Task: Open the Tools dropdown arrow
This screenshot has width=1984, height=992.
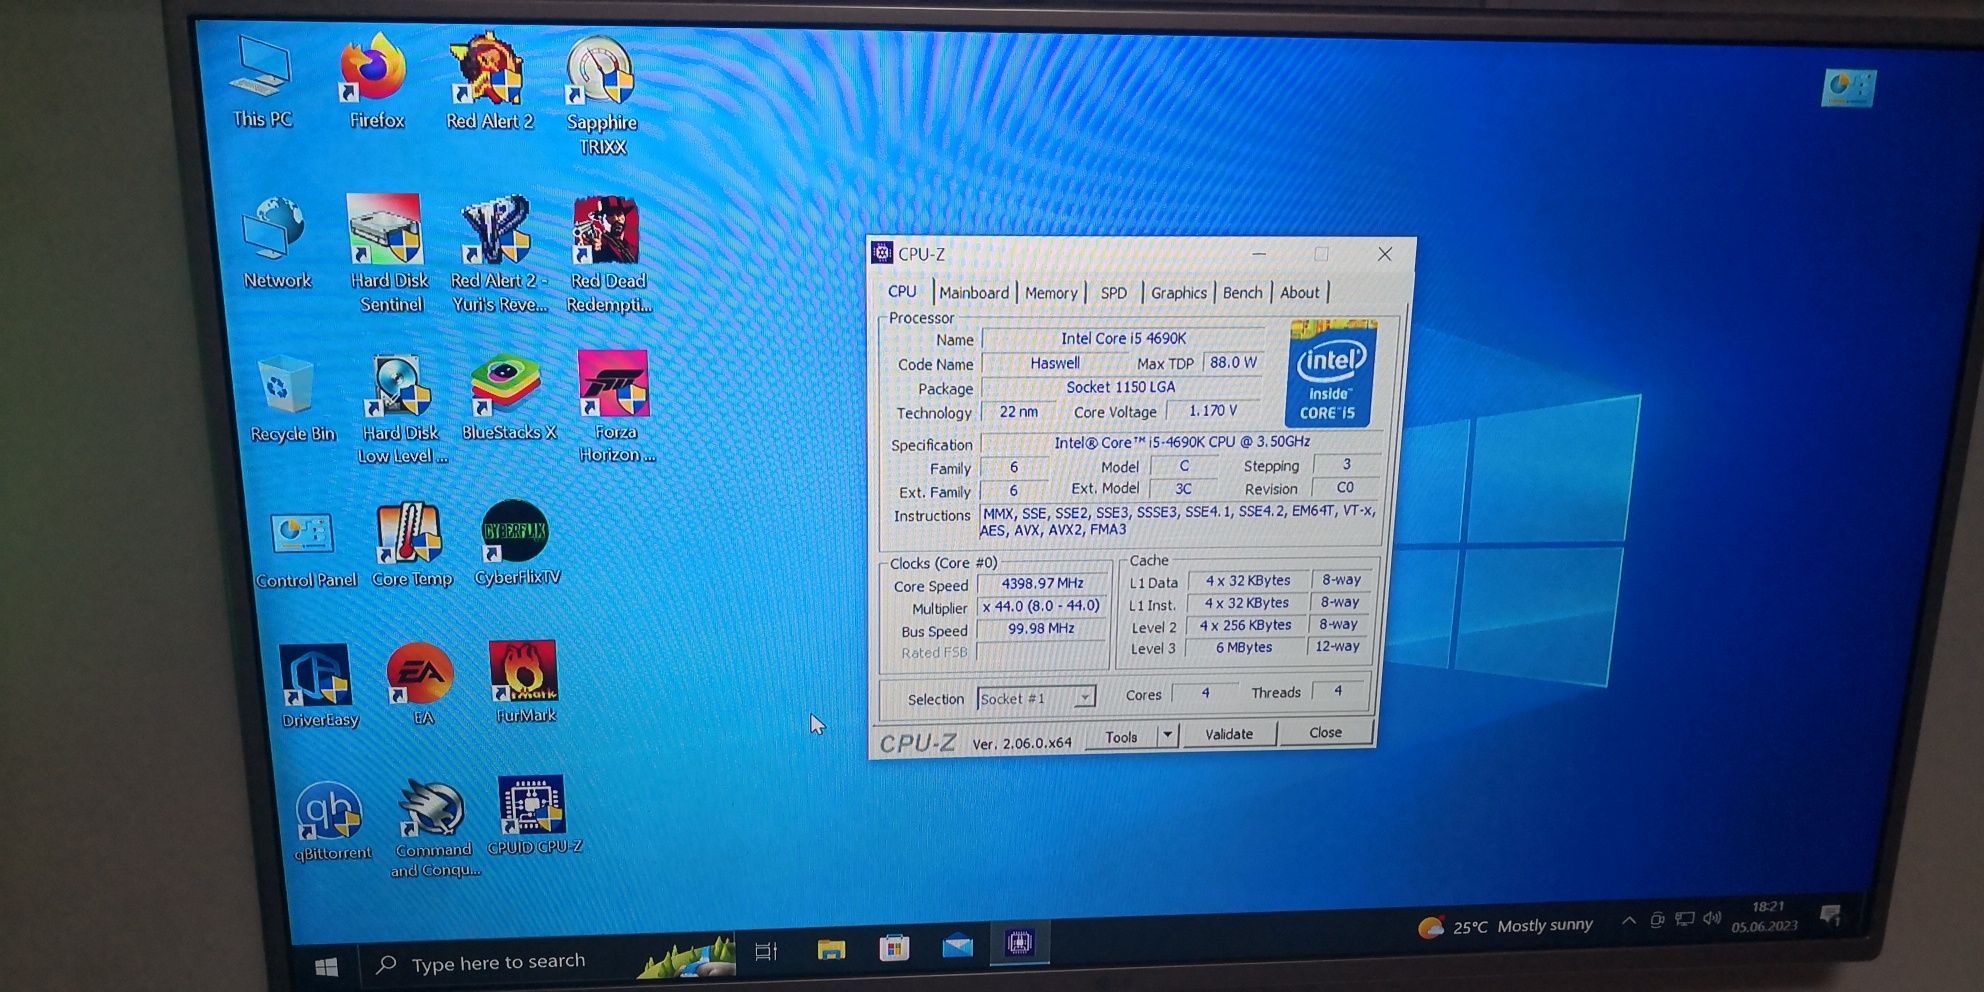Action: 1166,735
